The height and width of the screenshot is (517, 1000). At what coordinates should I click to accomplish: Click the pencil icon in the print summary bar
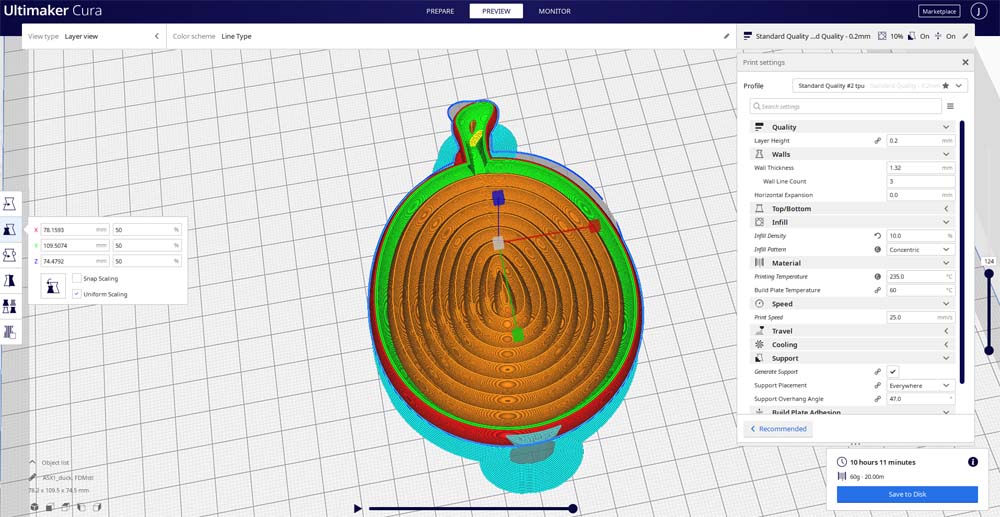click(965, 36)
